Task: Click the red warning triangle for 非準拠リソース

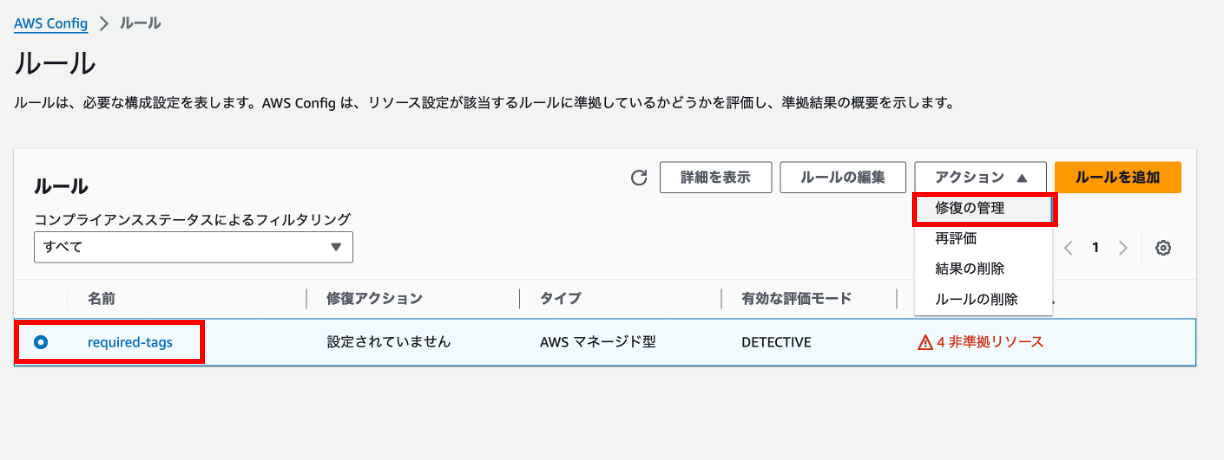Action: tap(925, 342)
